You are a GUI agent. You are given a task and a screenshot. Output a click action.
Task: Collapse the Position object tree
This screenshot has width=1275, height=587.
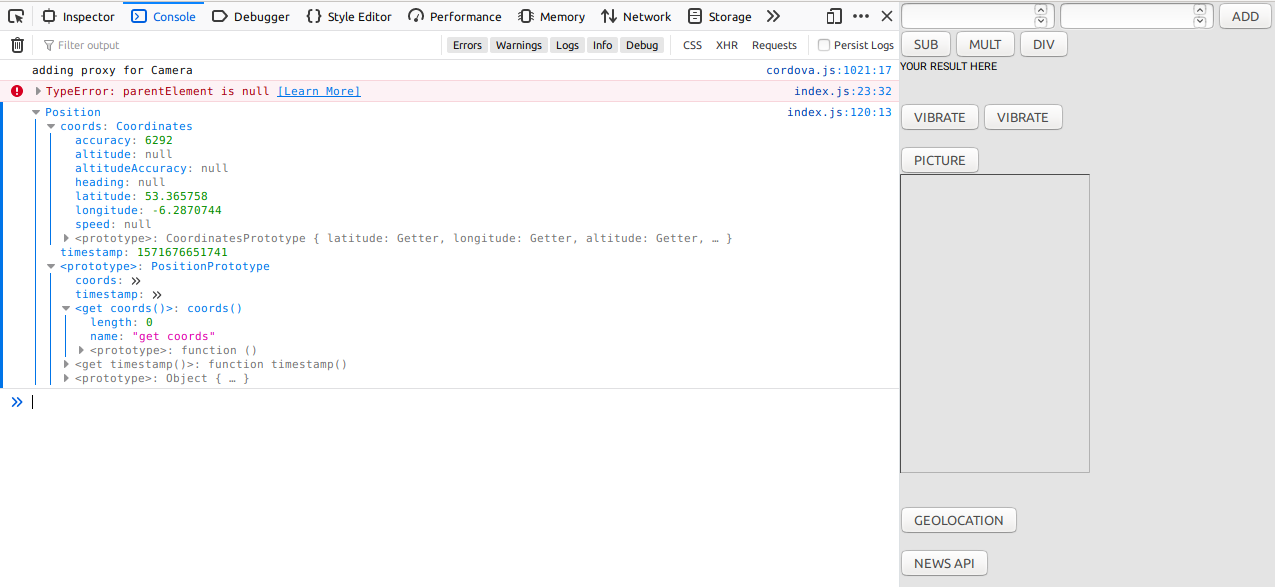[36, 112]
